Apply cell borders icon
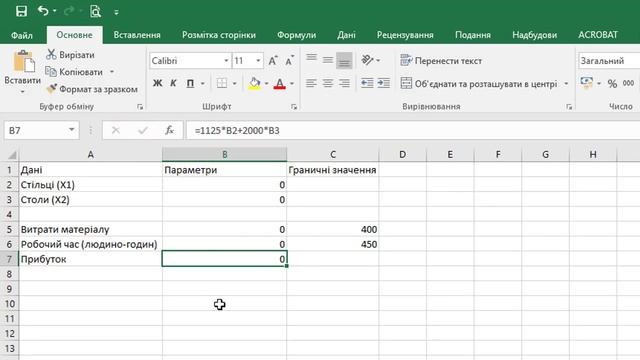640x360 pixels. click(222, 83)
